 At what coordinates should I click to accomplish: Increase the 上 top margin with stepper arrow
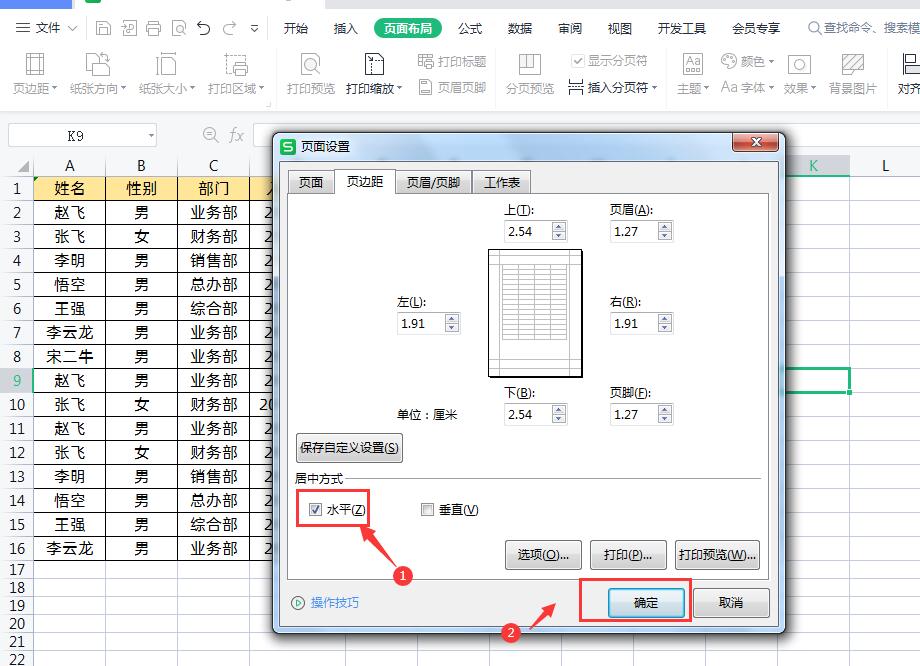coord(559,226)
